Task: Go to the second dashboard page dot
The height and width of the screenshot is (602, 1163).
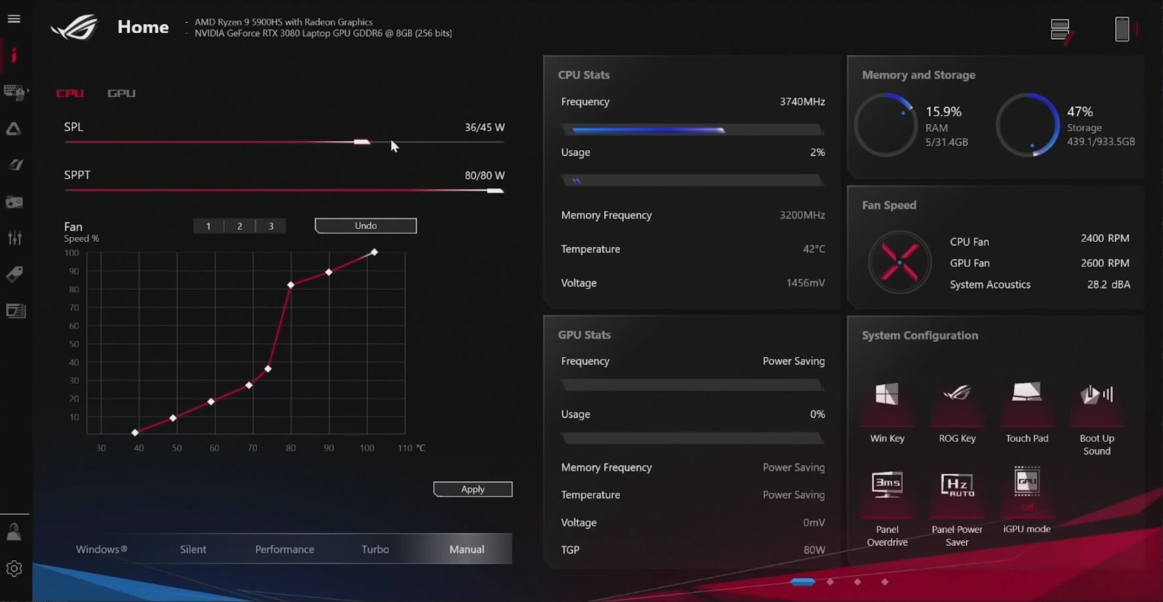Action: pyautogui.click(x=830, y=582)
